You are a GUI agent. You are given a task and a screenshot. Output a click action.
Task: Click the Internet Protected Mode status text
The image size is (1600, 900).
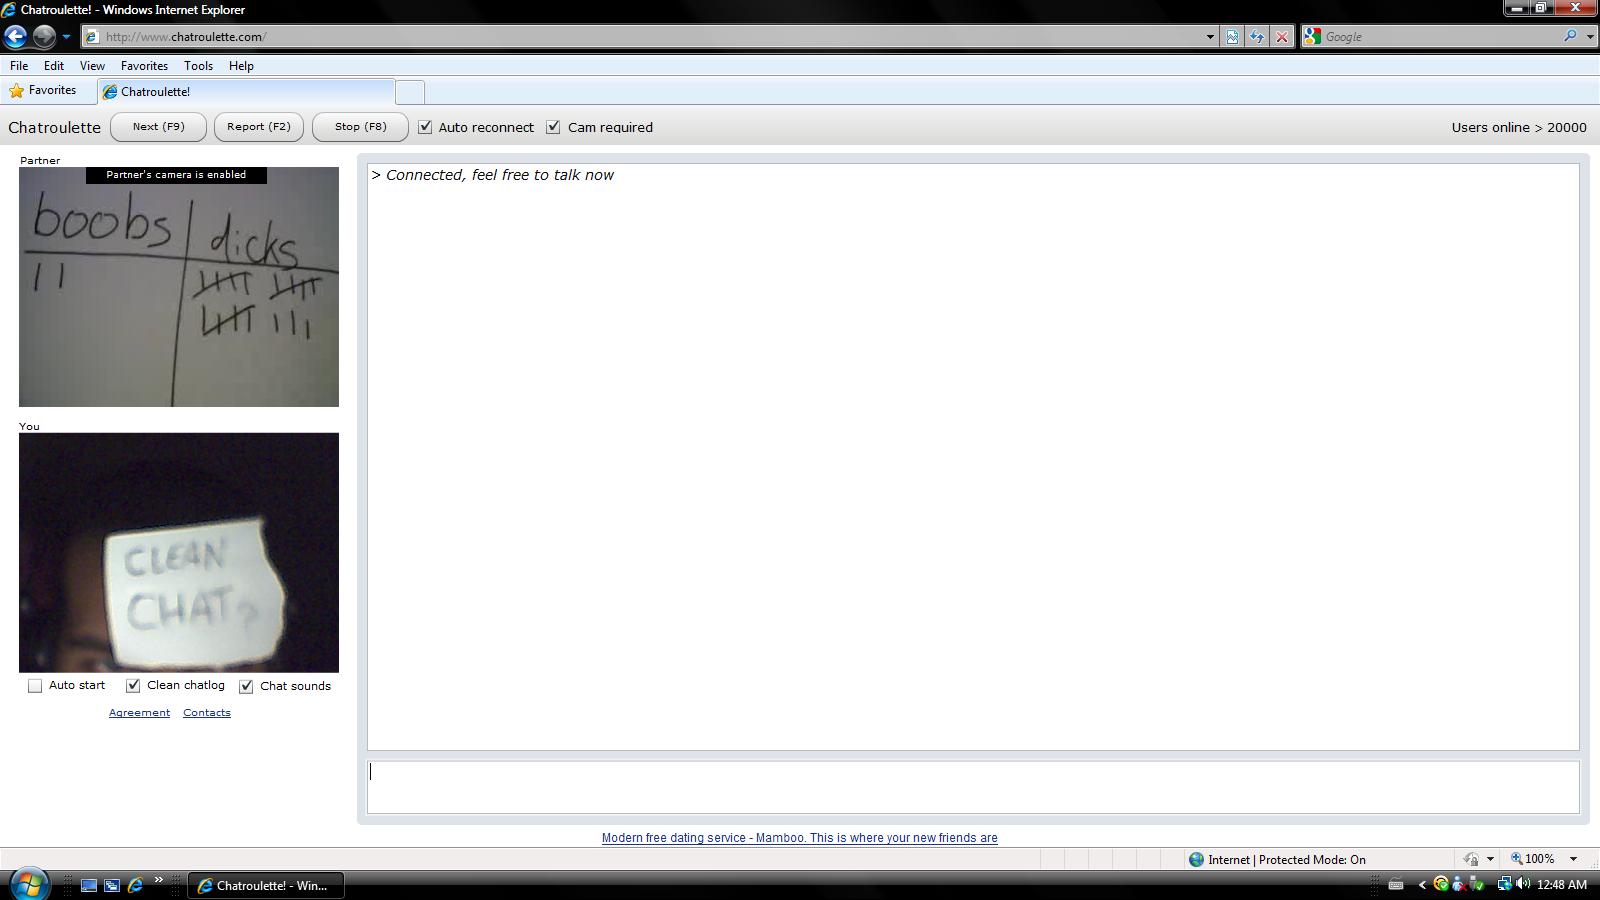pos(1287,860)
